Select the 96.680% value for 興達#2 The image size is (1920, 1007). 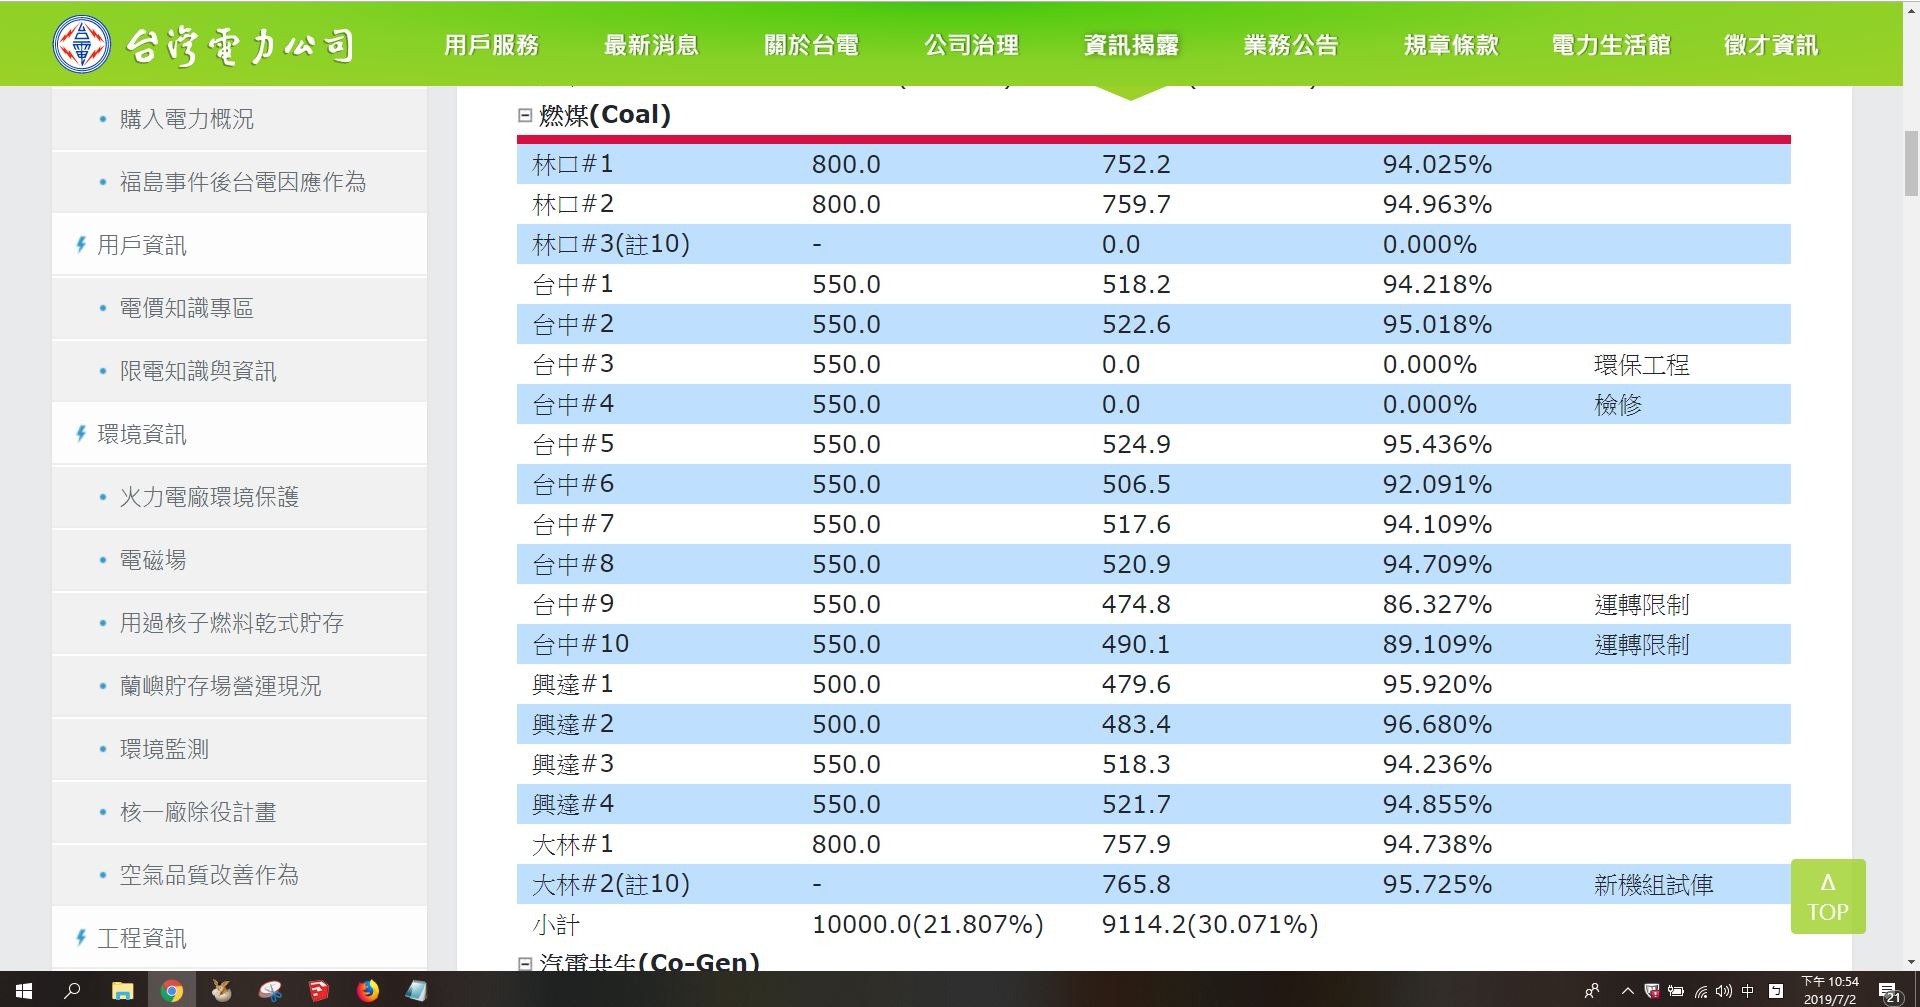tap(1437, 724)
